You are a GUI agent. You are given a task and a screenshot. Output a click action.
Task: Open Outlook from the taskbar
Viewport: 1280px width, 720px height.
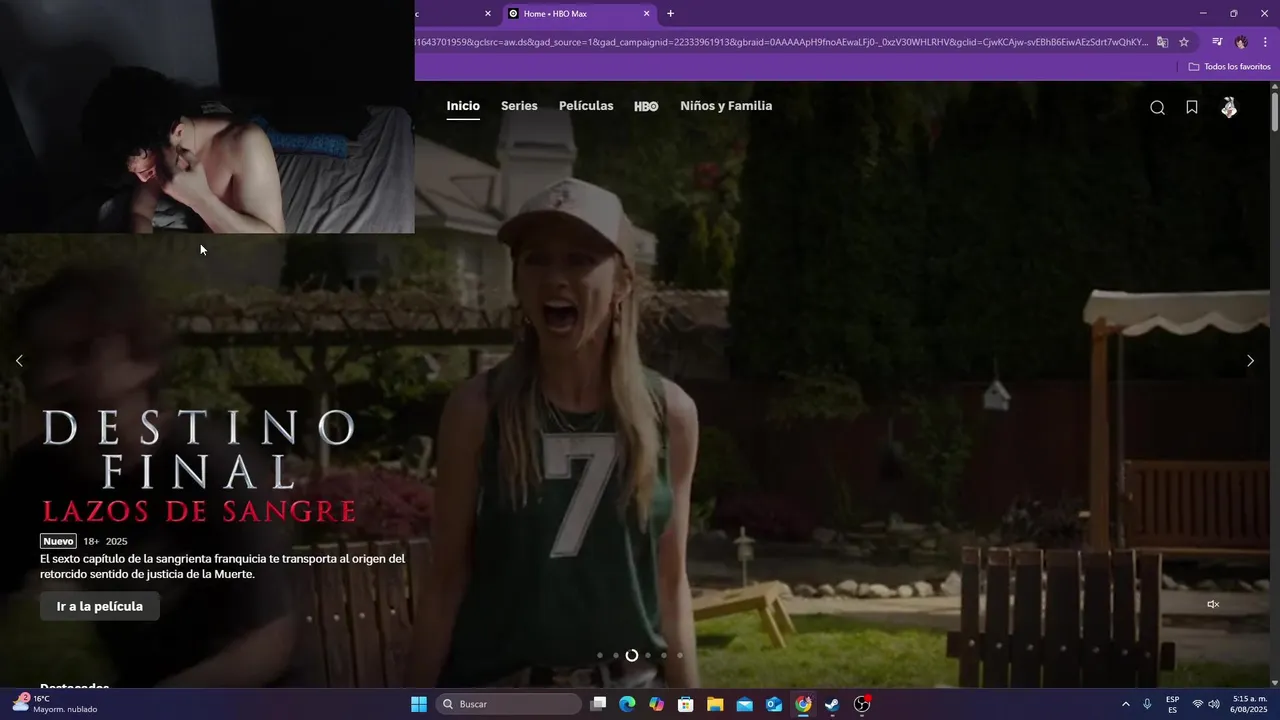point(774,704)
